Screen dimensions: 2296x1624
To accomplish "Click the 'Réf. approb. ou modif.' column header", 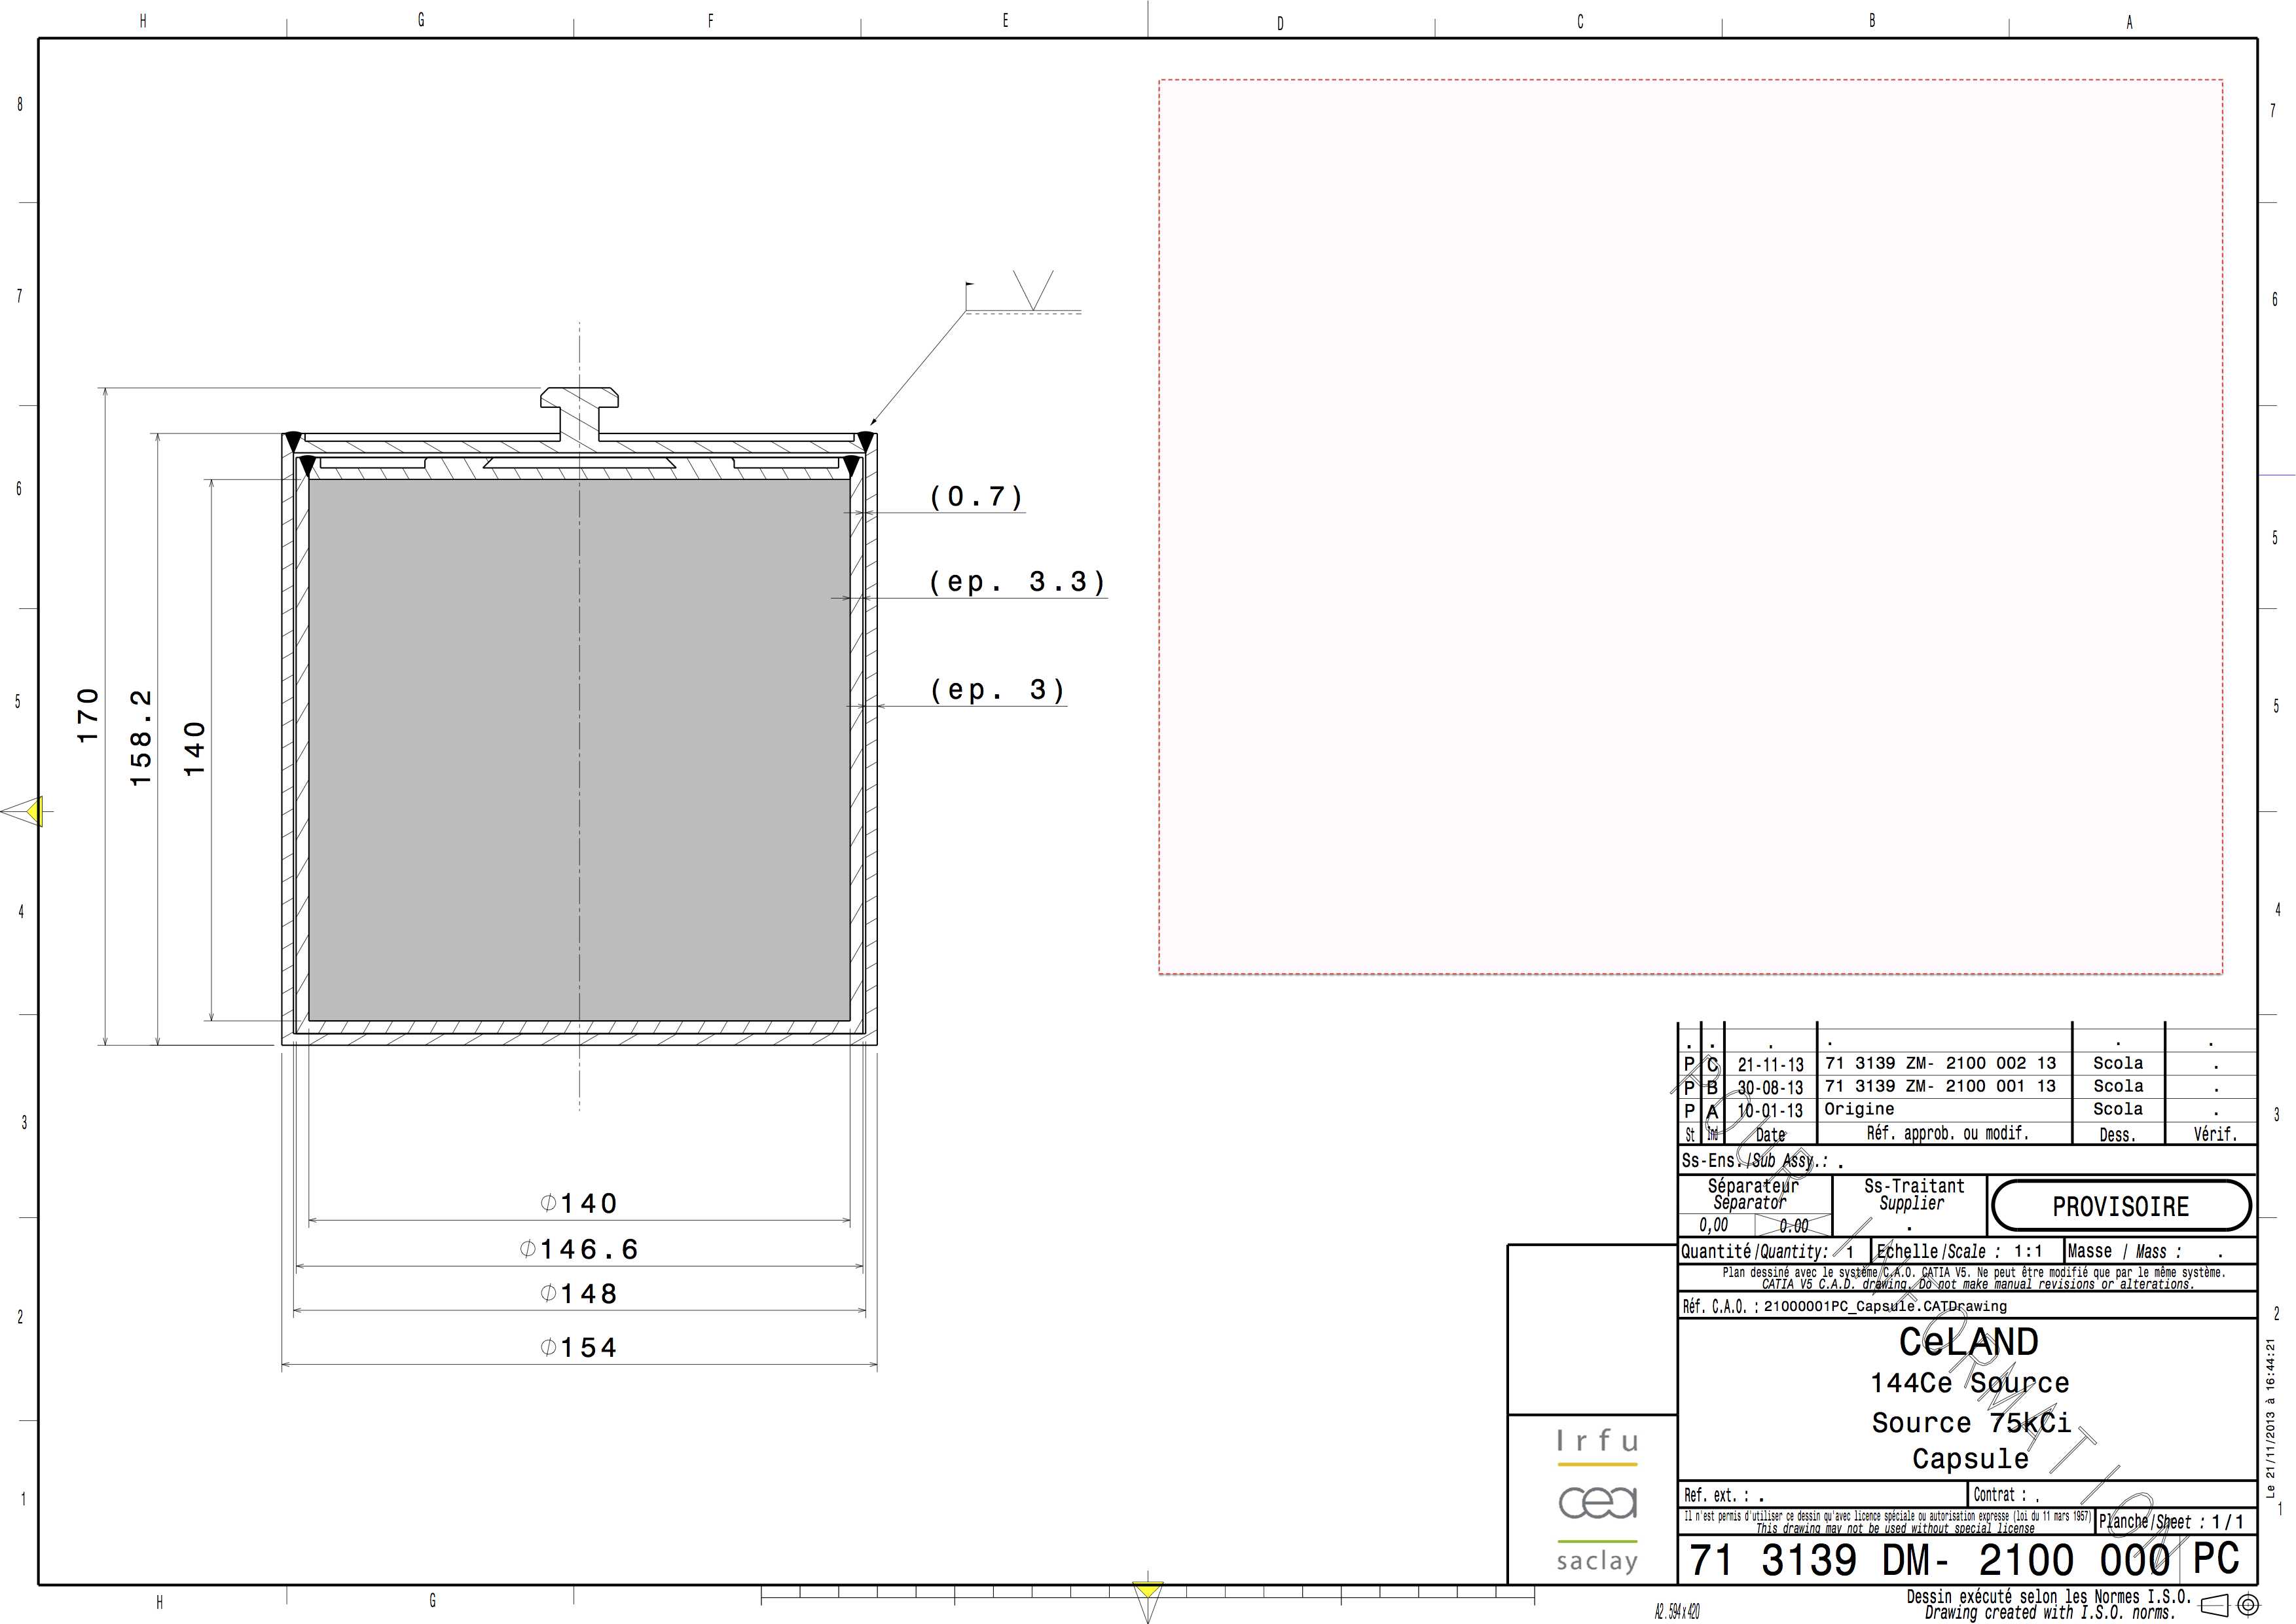I will point(1947,1133).
